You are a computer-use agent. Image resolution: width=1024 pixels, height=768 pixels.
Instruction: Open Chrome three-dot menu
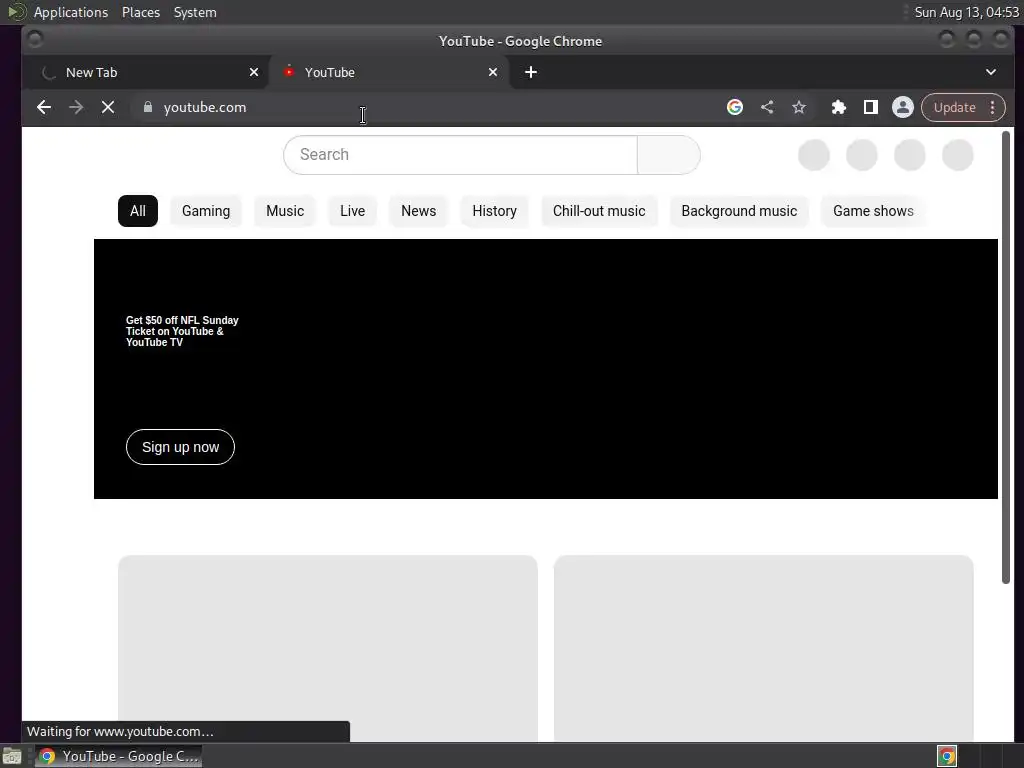pos(993,107)
